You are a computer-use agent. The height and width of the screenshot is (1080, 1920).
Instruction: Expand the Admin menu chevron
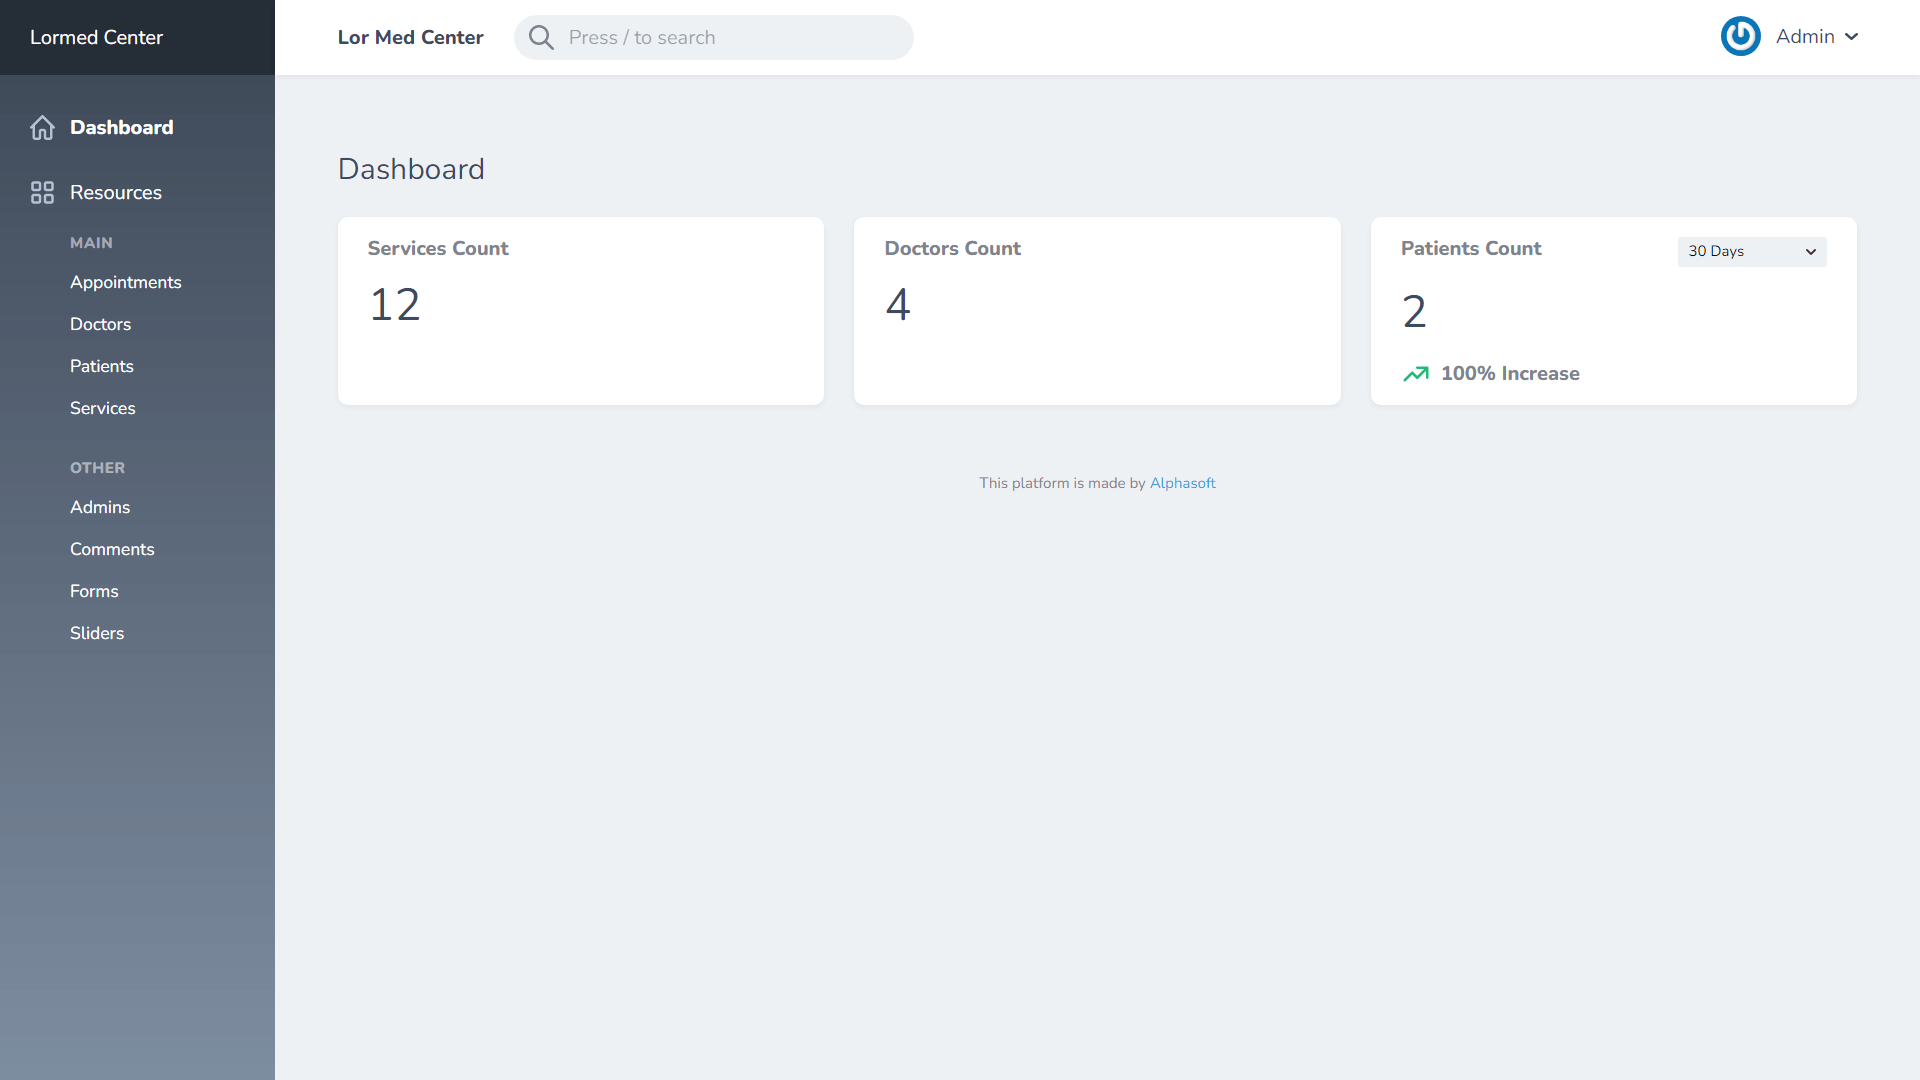[1852, 37]
